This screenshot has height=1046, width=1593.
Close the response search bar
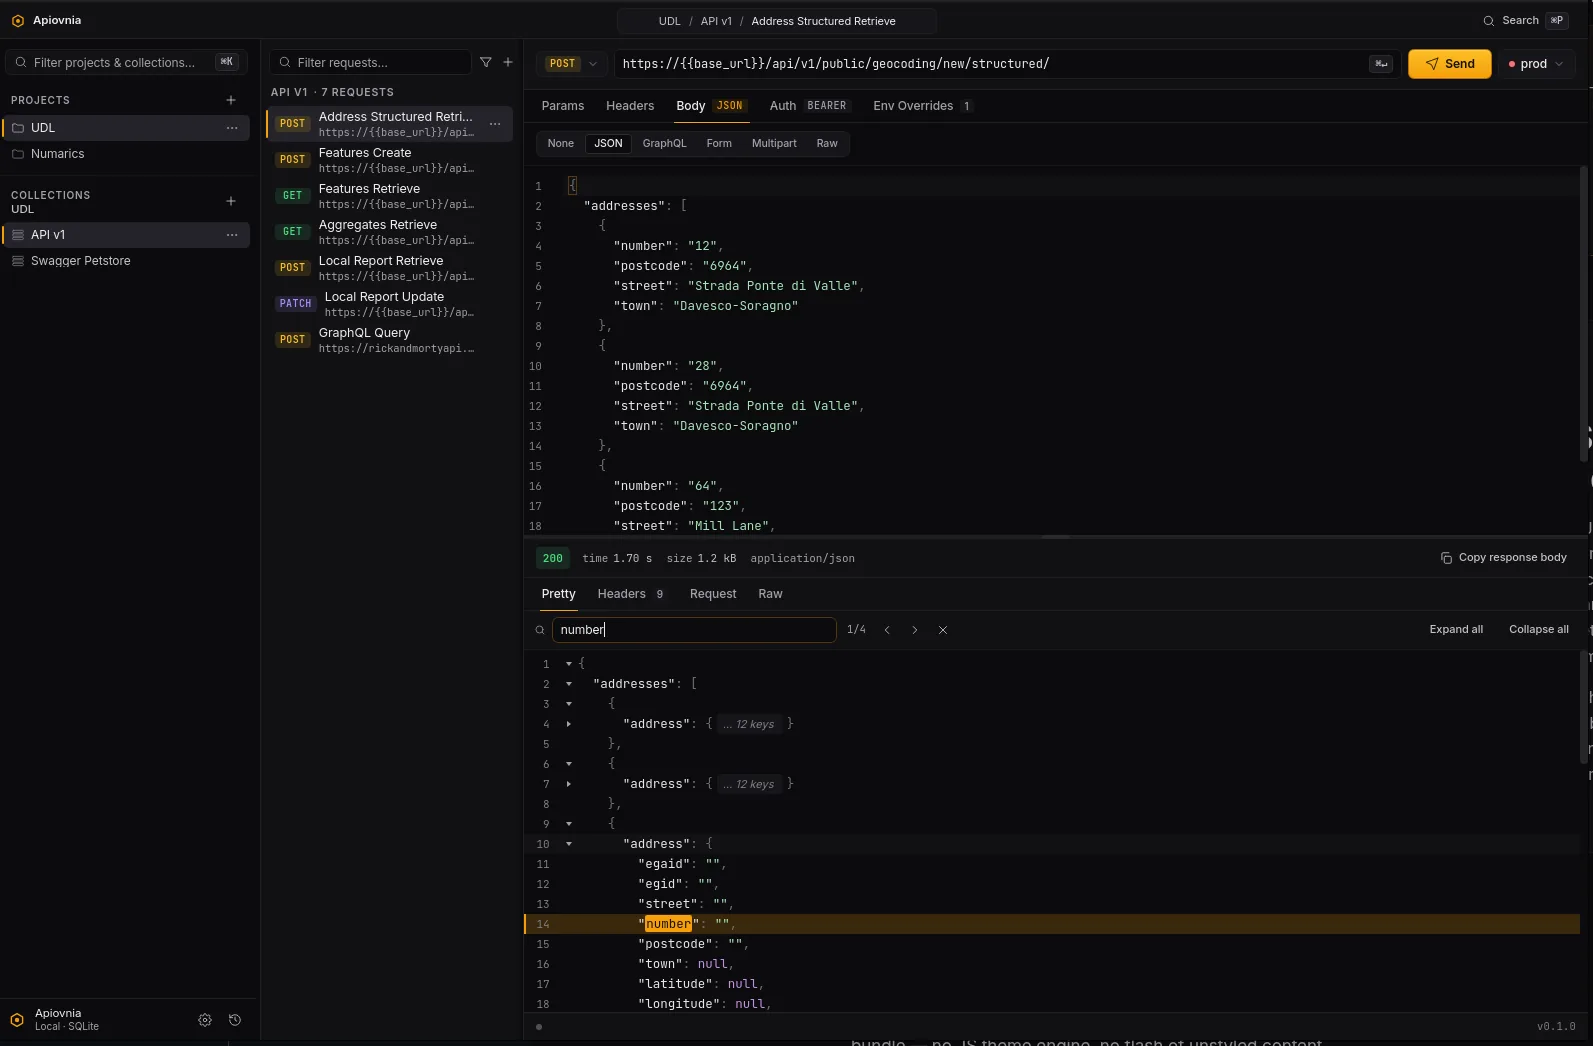pyautogui.click(x=943, y=630)
